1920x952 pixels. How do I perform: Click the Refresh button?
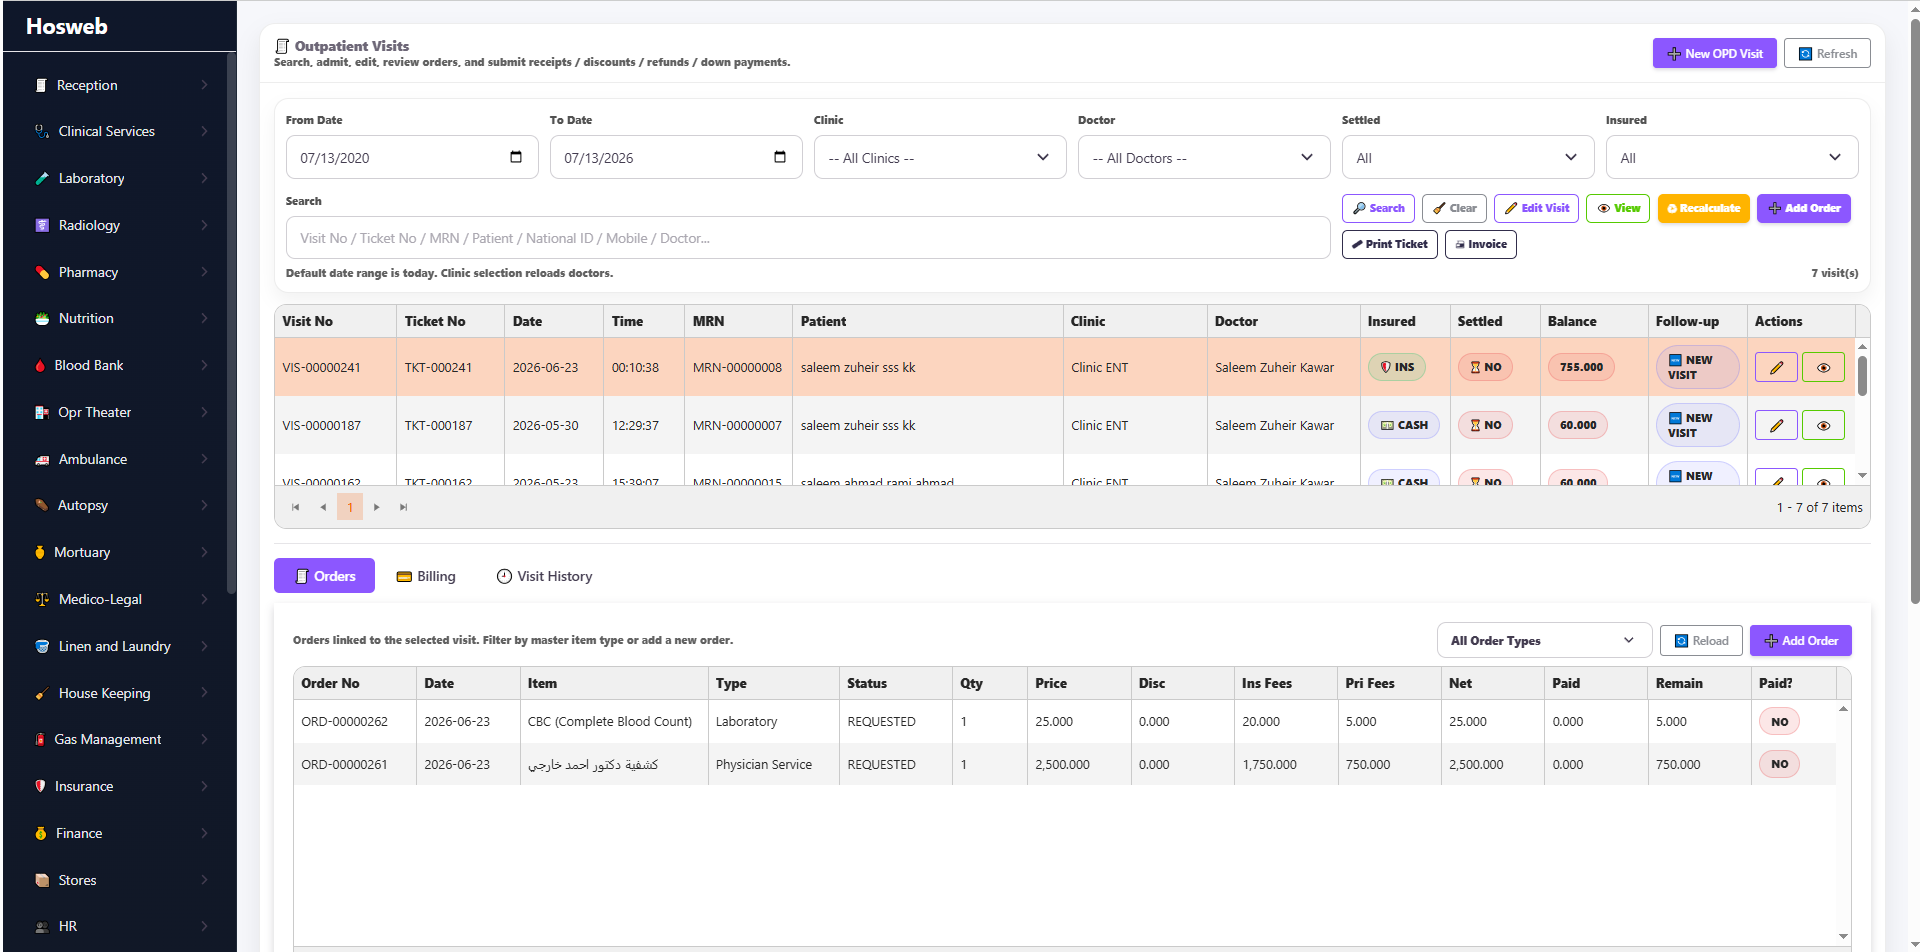tap(1827, 54)
